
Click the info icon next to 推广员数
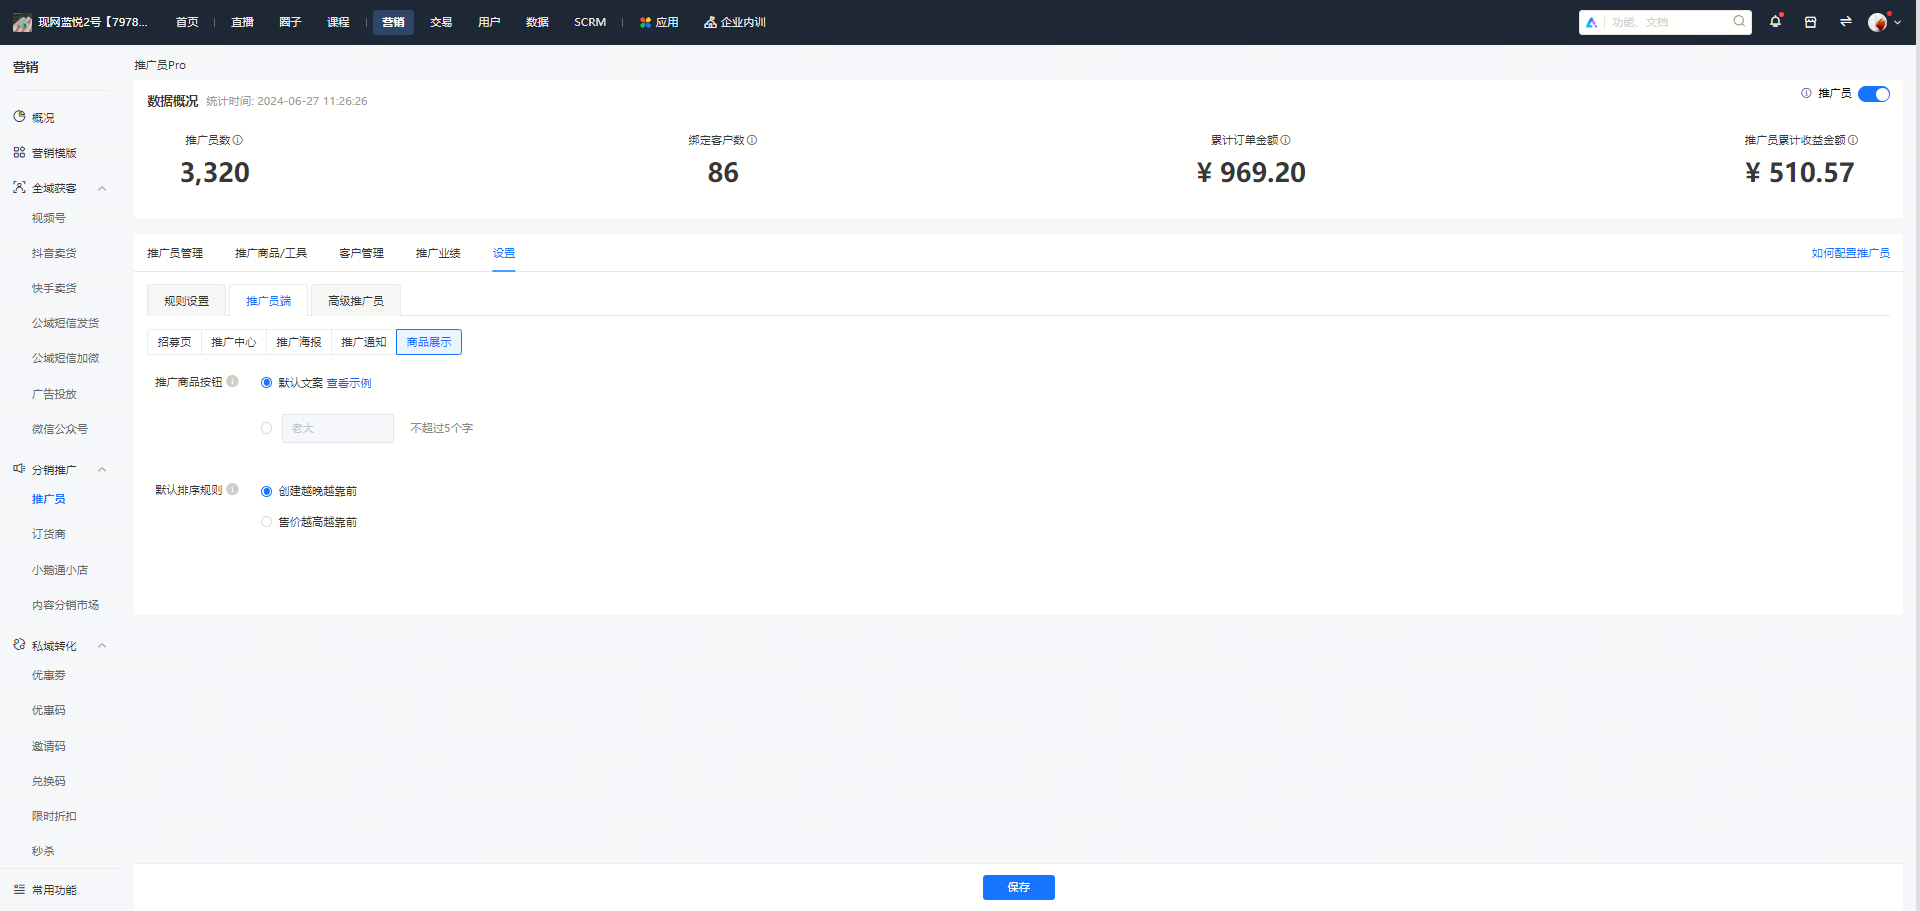238,140
